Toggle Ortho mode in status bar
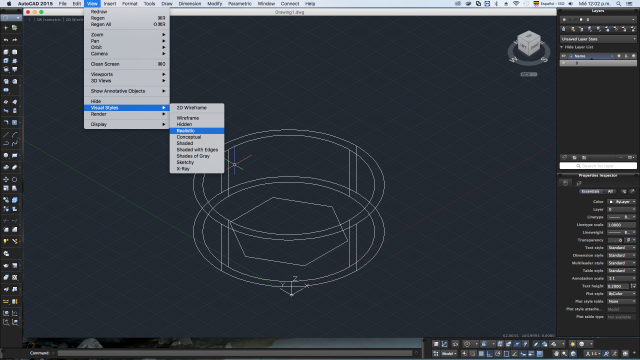The height and width of the screenshot is (360, 640). tap(489, 353)
